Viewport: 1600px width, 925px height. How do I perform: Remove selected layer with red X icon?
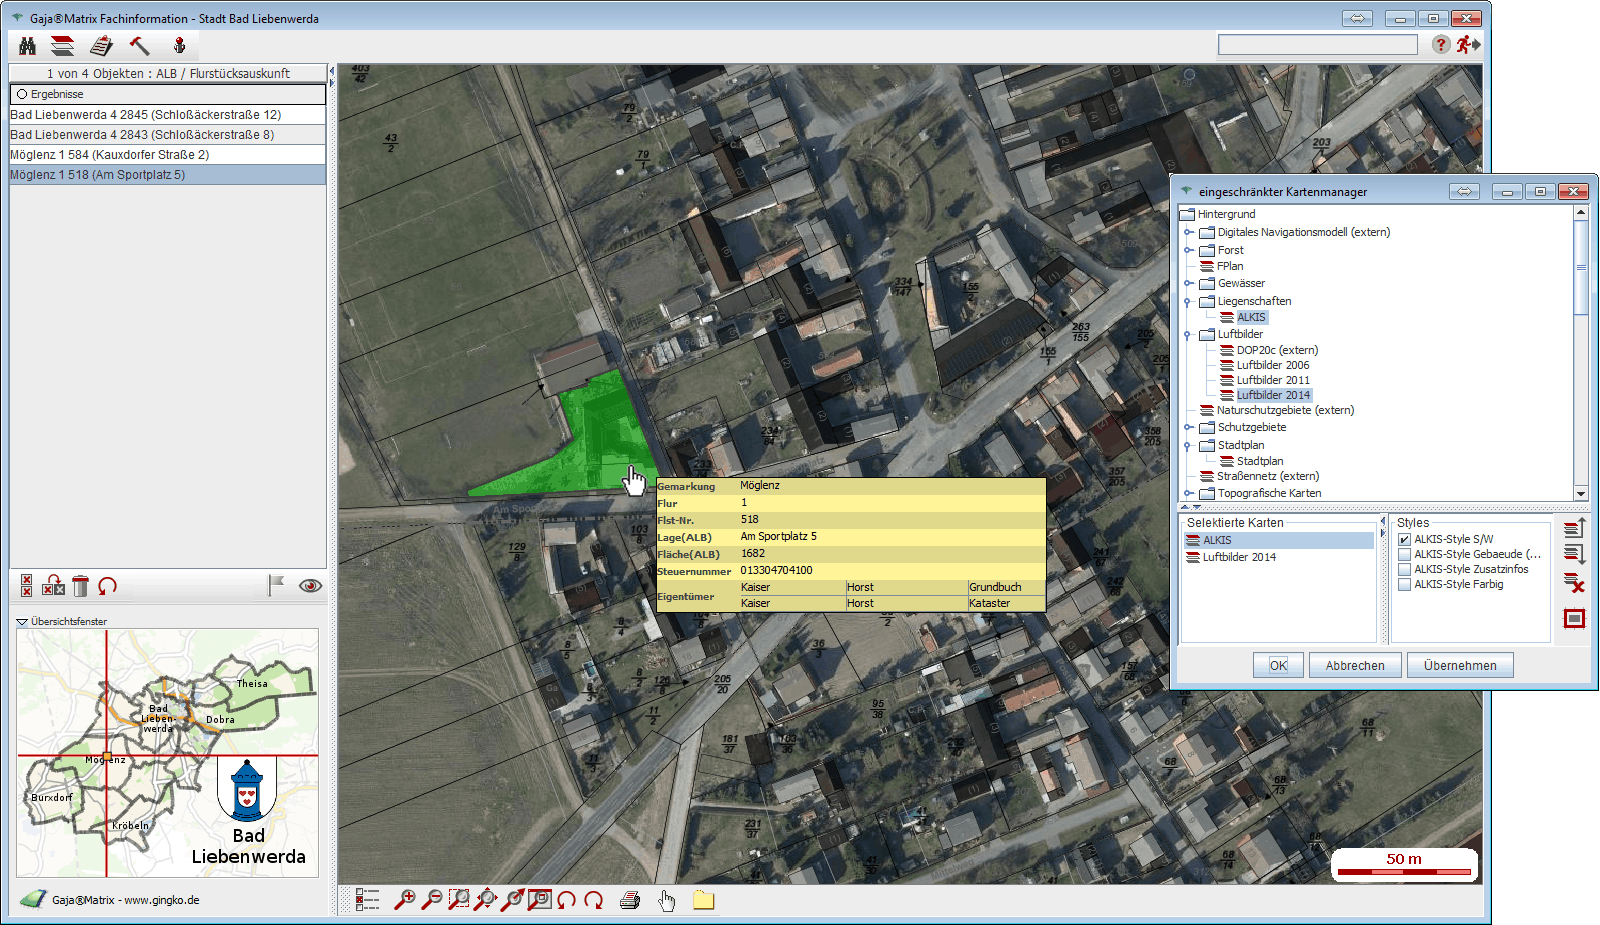coord(1574,583)
